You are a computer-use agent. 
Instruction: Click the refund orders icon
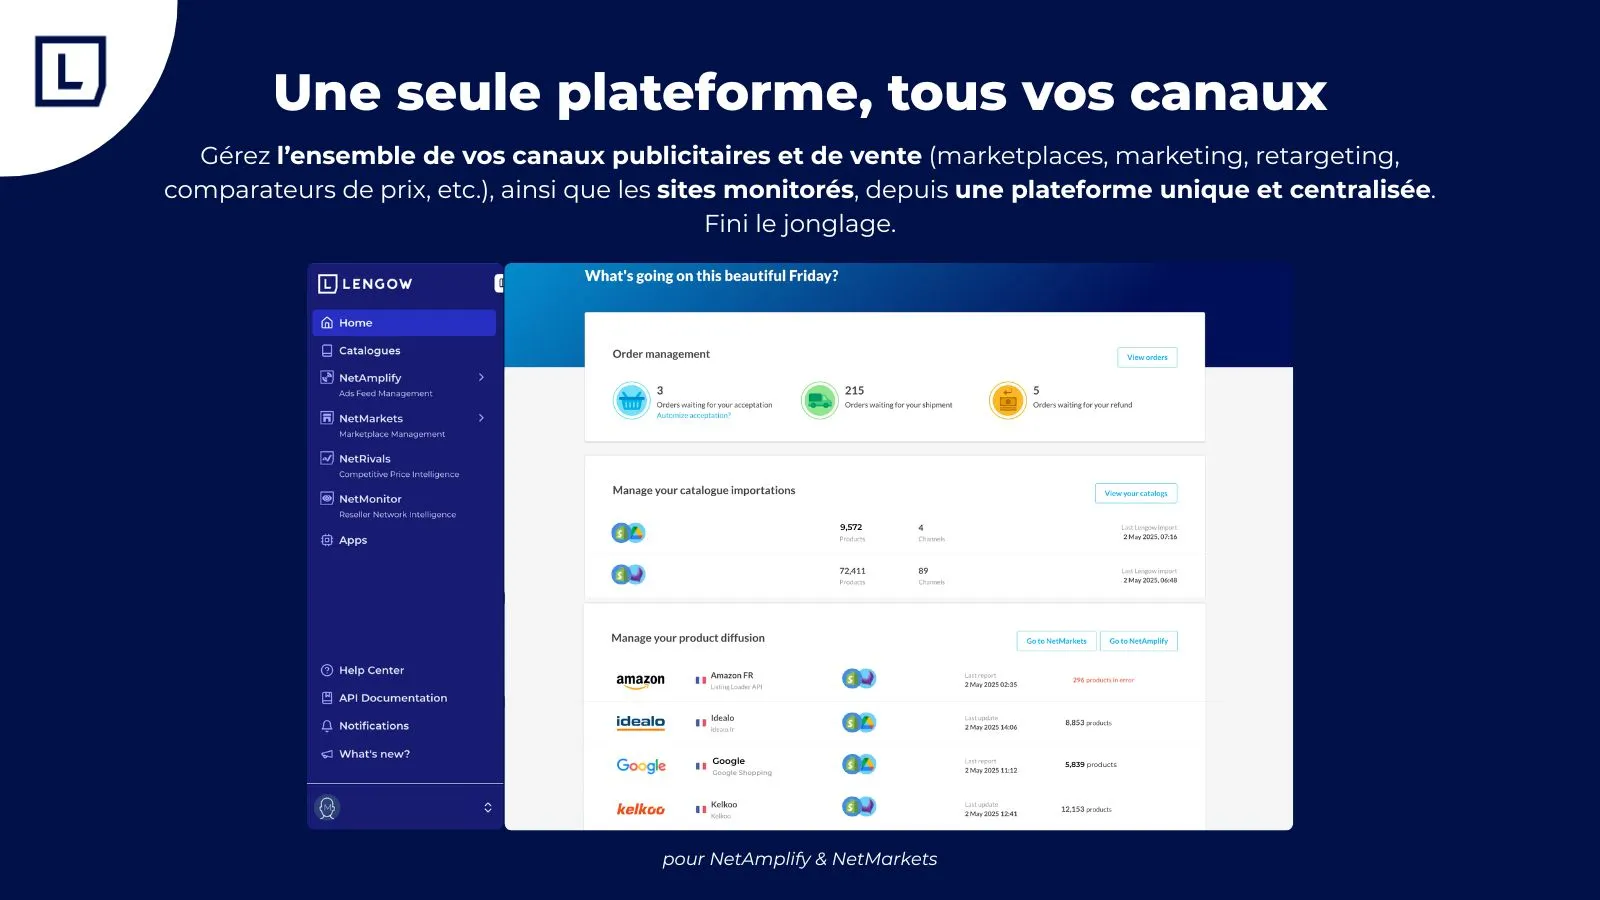click(x=1008, y=401)
